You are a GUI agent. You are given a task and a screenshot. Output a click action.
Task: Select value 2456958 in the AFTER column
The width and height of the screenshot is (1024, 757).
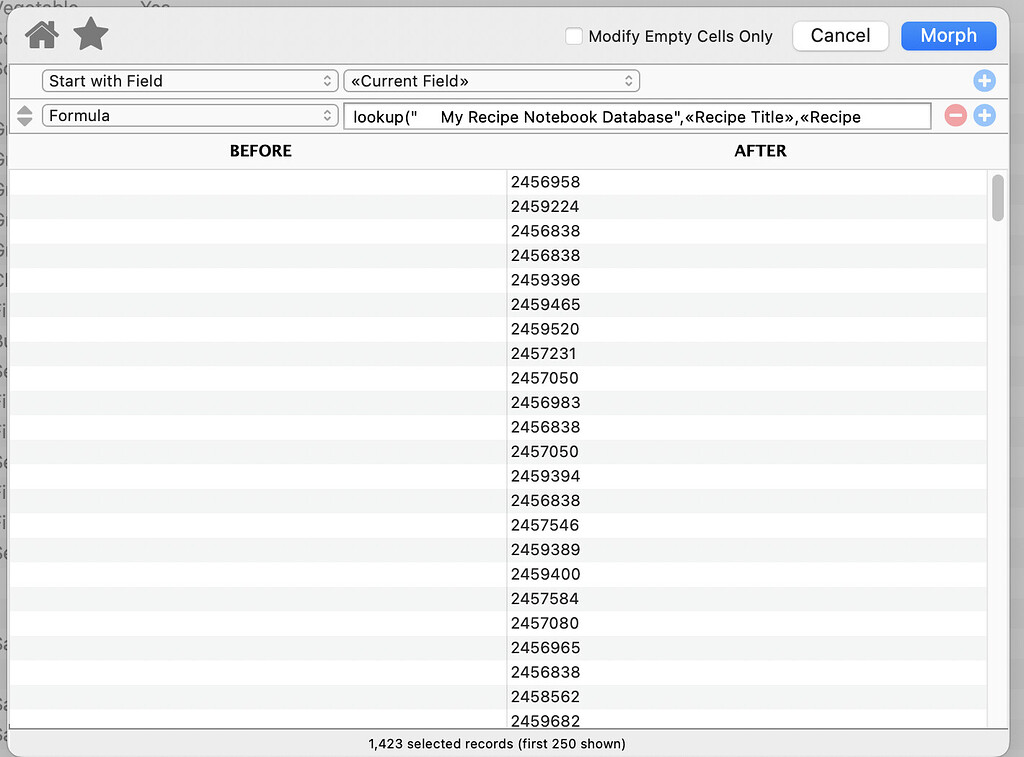[545, 182]
